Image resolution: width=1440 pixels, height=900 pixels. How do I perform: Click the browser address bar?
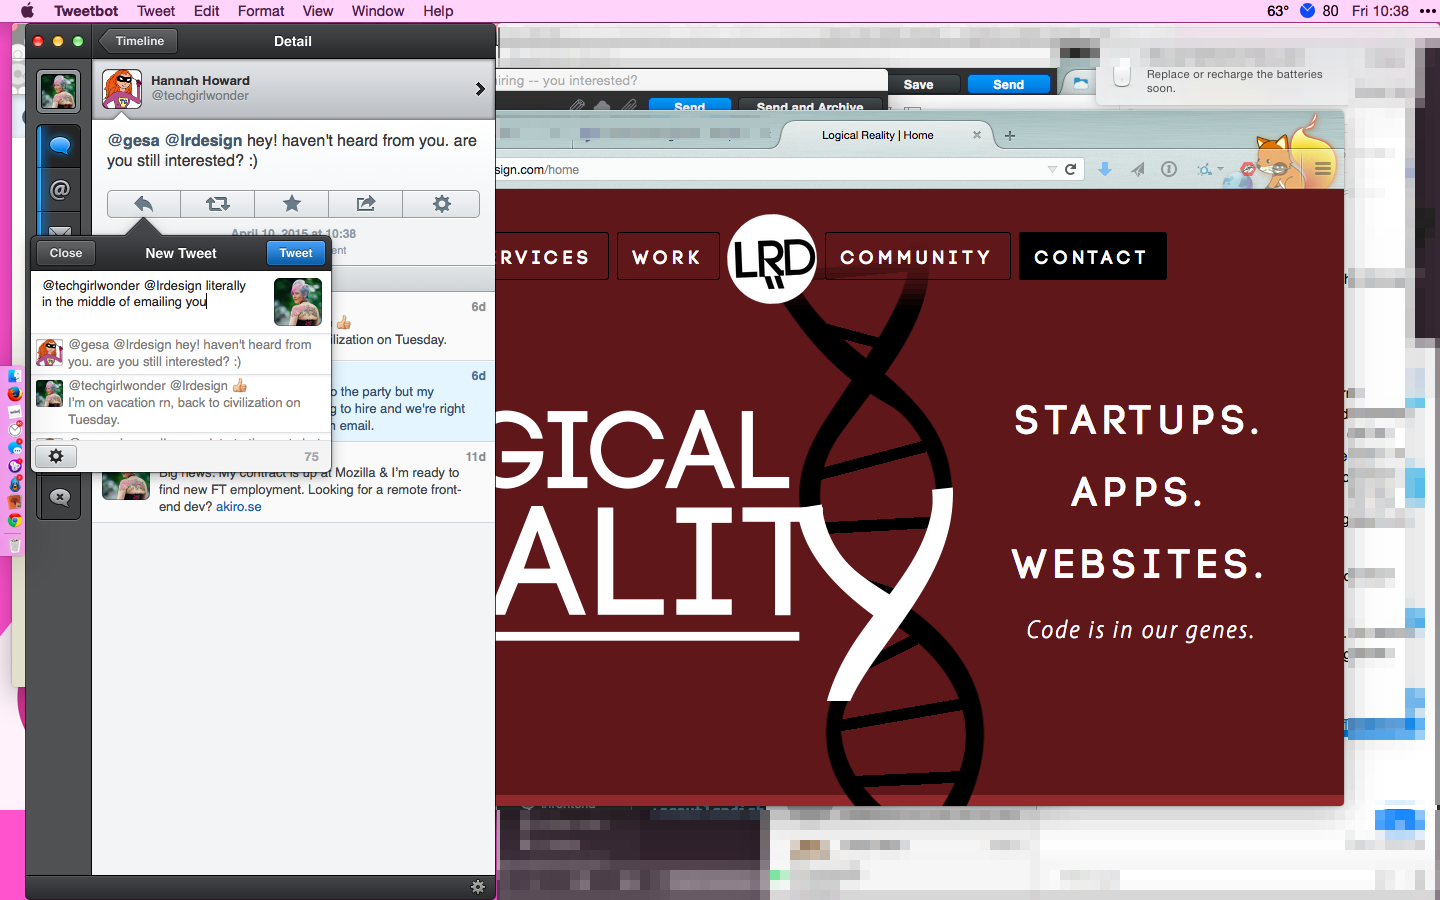pos(770,169)
